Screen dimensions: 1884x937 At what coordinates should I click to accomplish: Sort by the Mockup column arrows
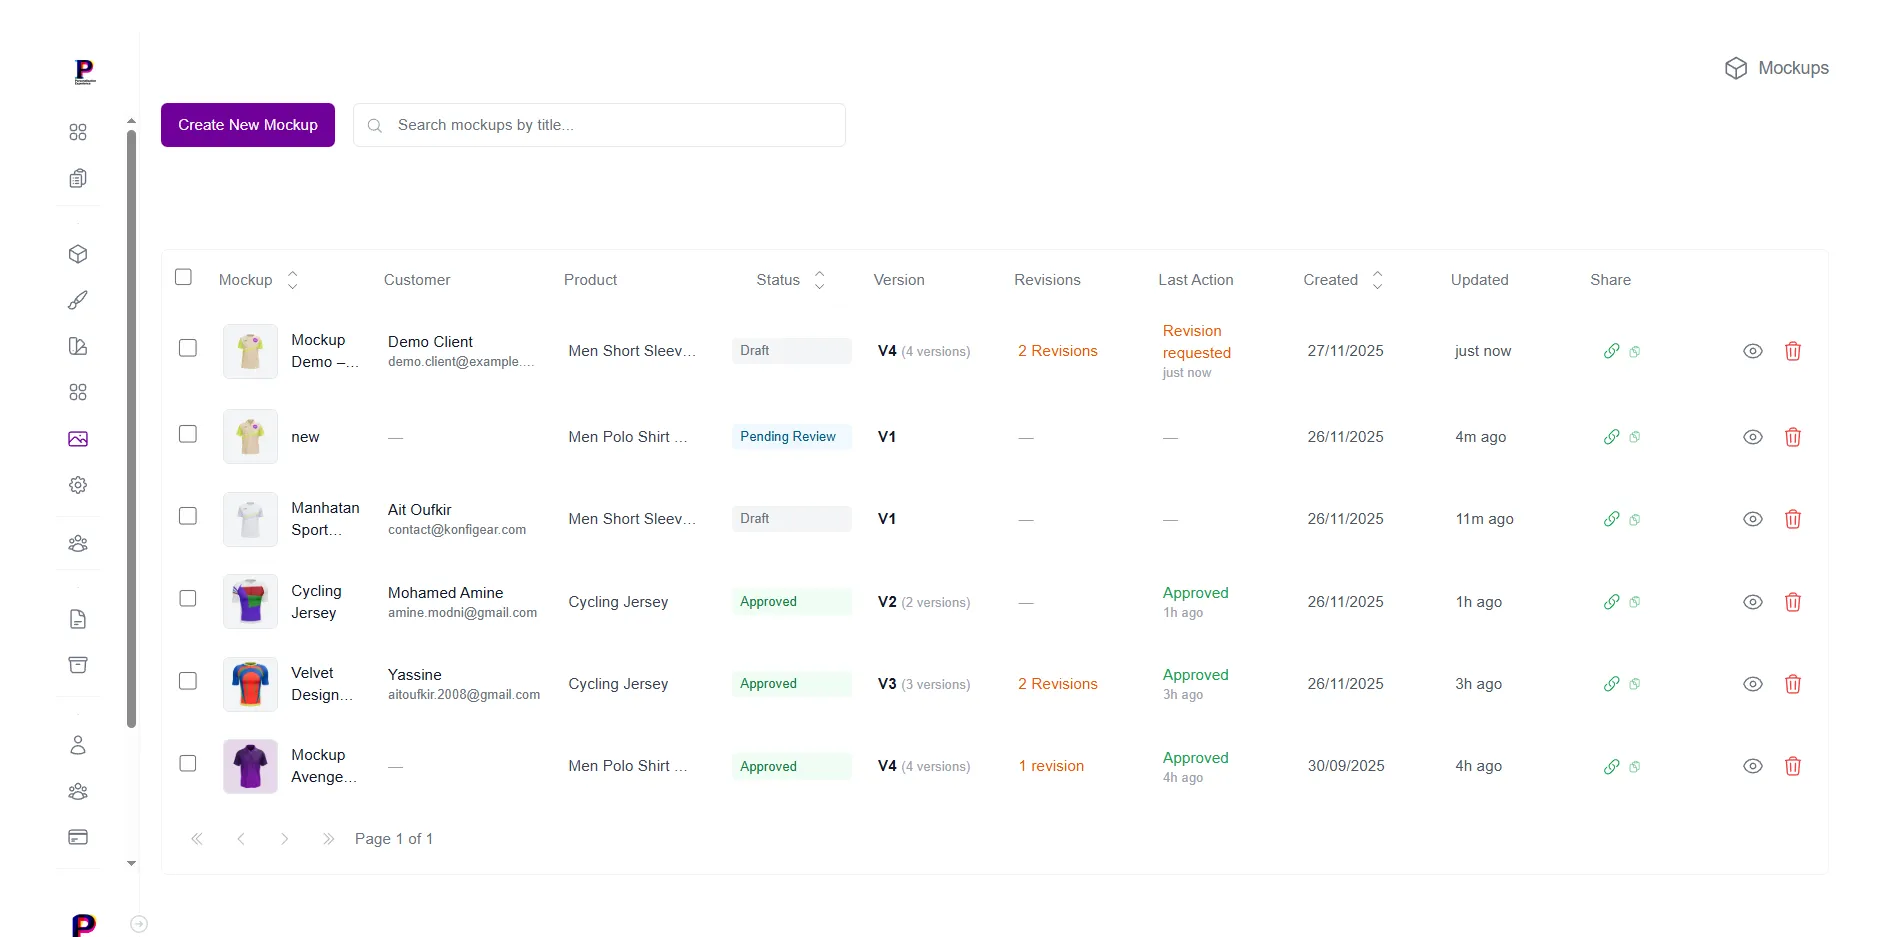(292, 280)
